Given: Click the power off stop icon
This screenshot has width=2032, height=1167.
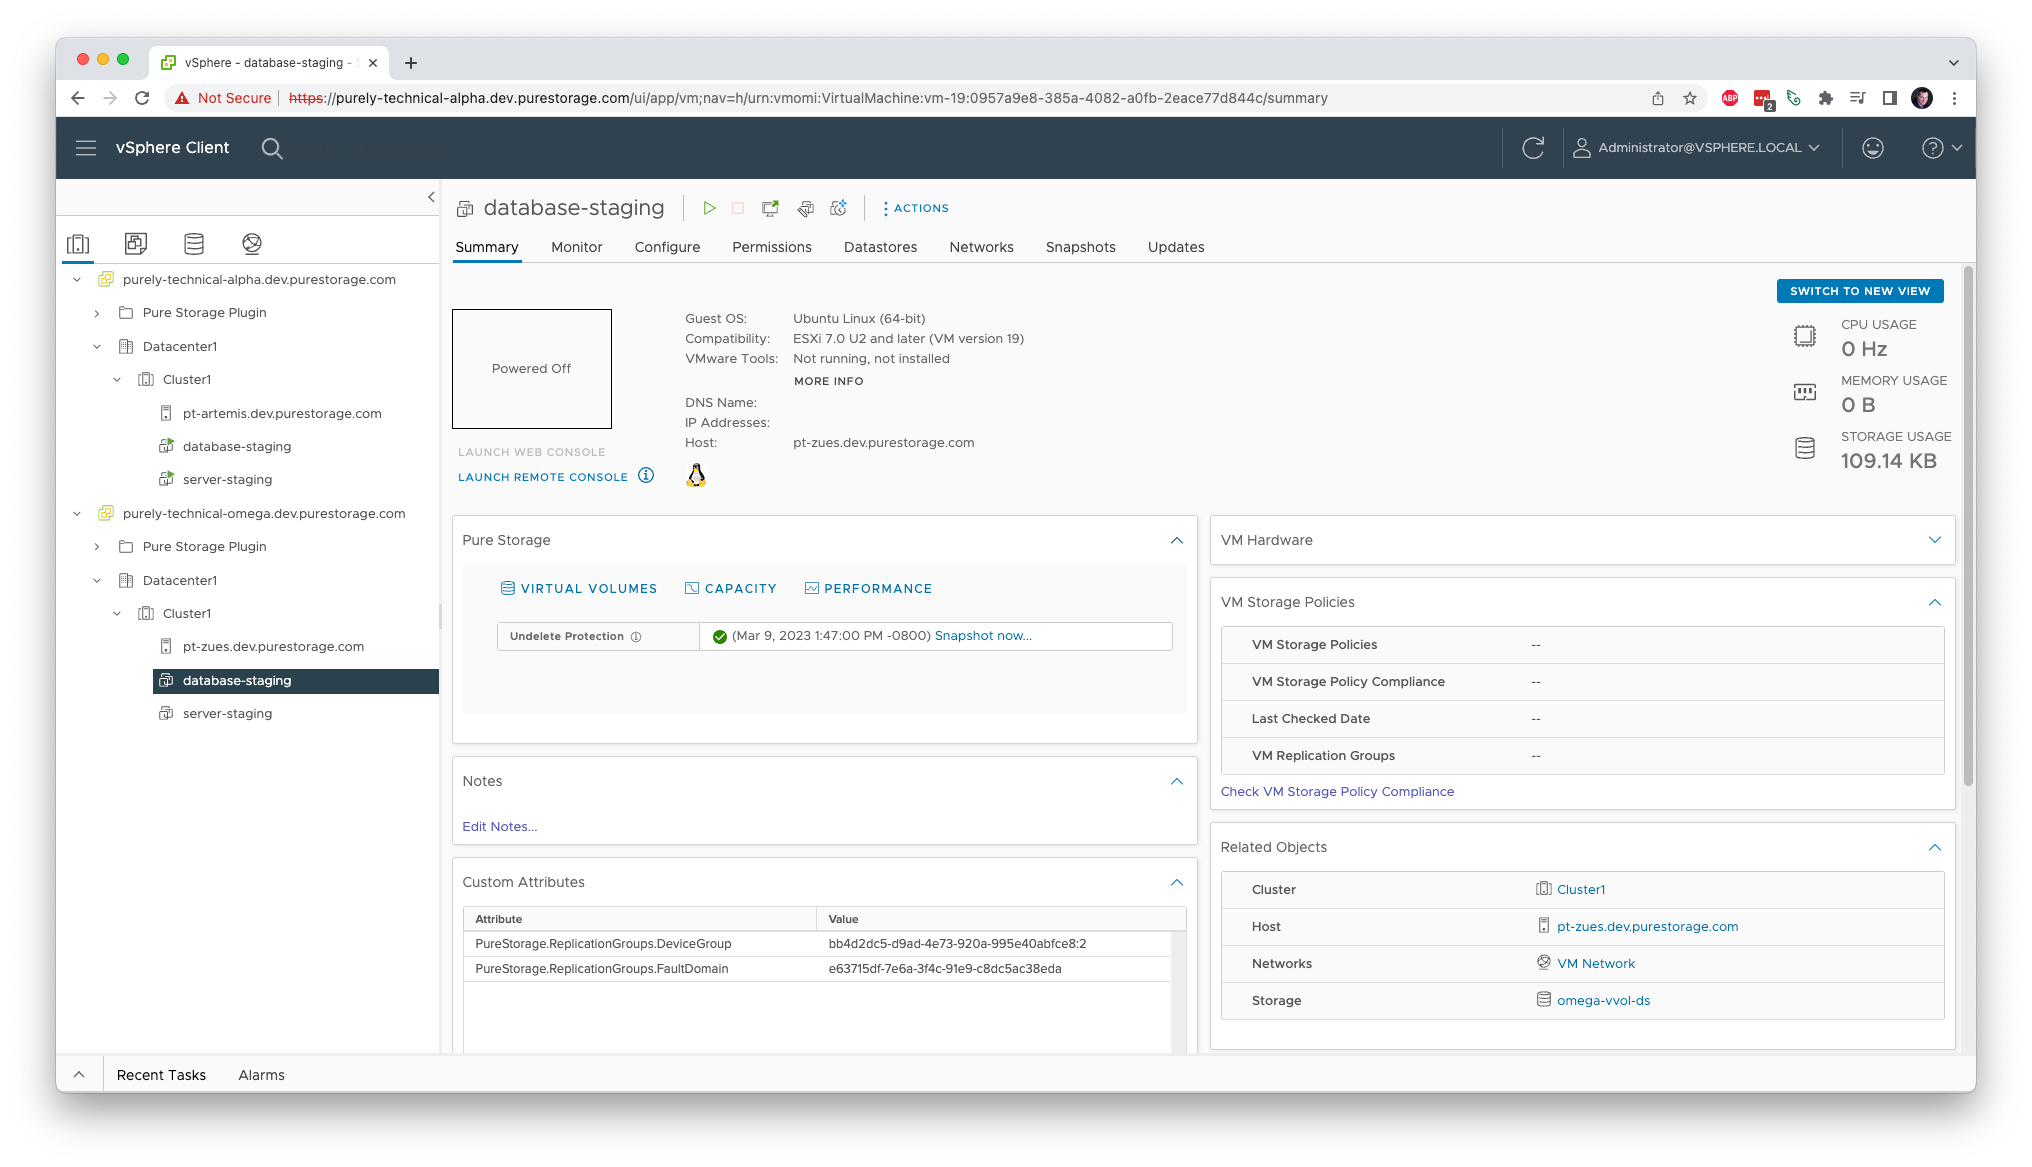Looking at the screenshot, I should 738,208.
